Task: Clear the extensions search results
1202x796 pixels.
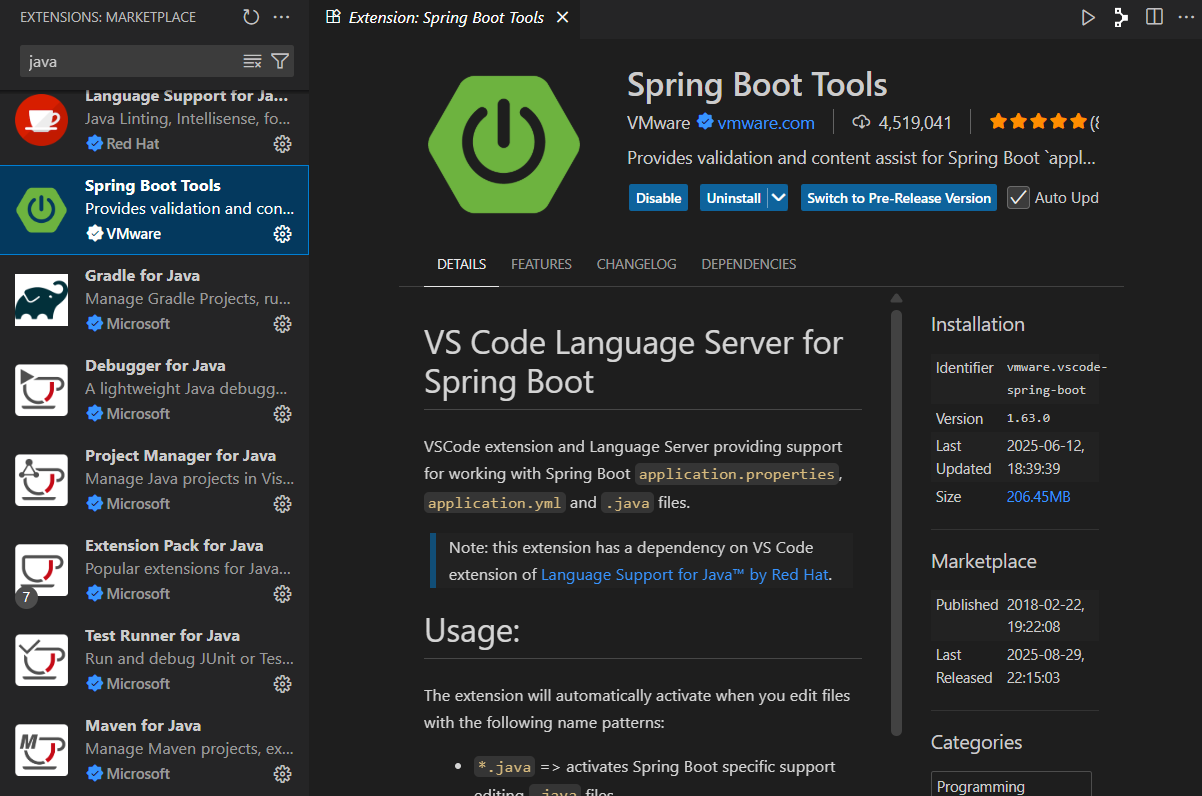Action: click(x=252, y=62)
